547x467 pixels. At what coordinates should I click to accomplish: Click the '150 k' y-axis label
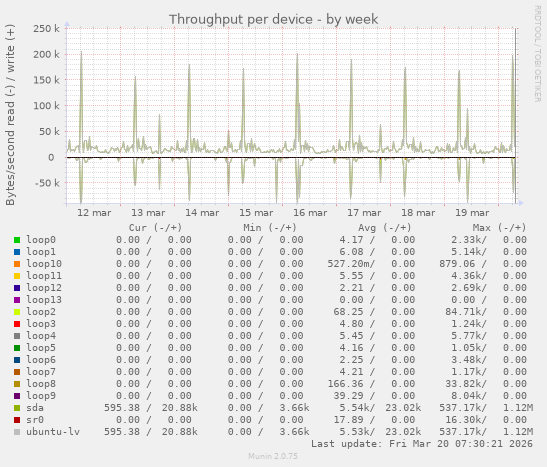(46, 80)
